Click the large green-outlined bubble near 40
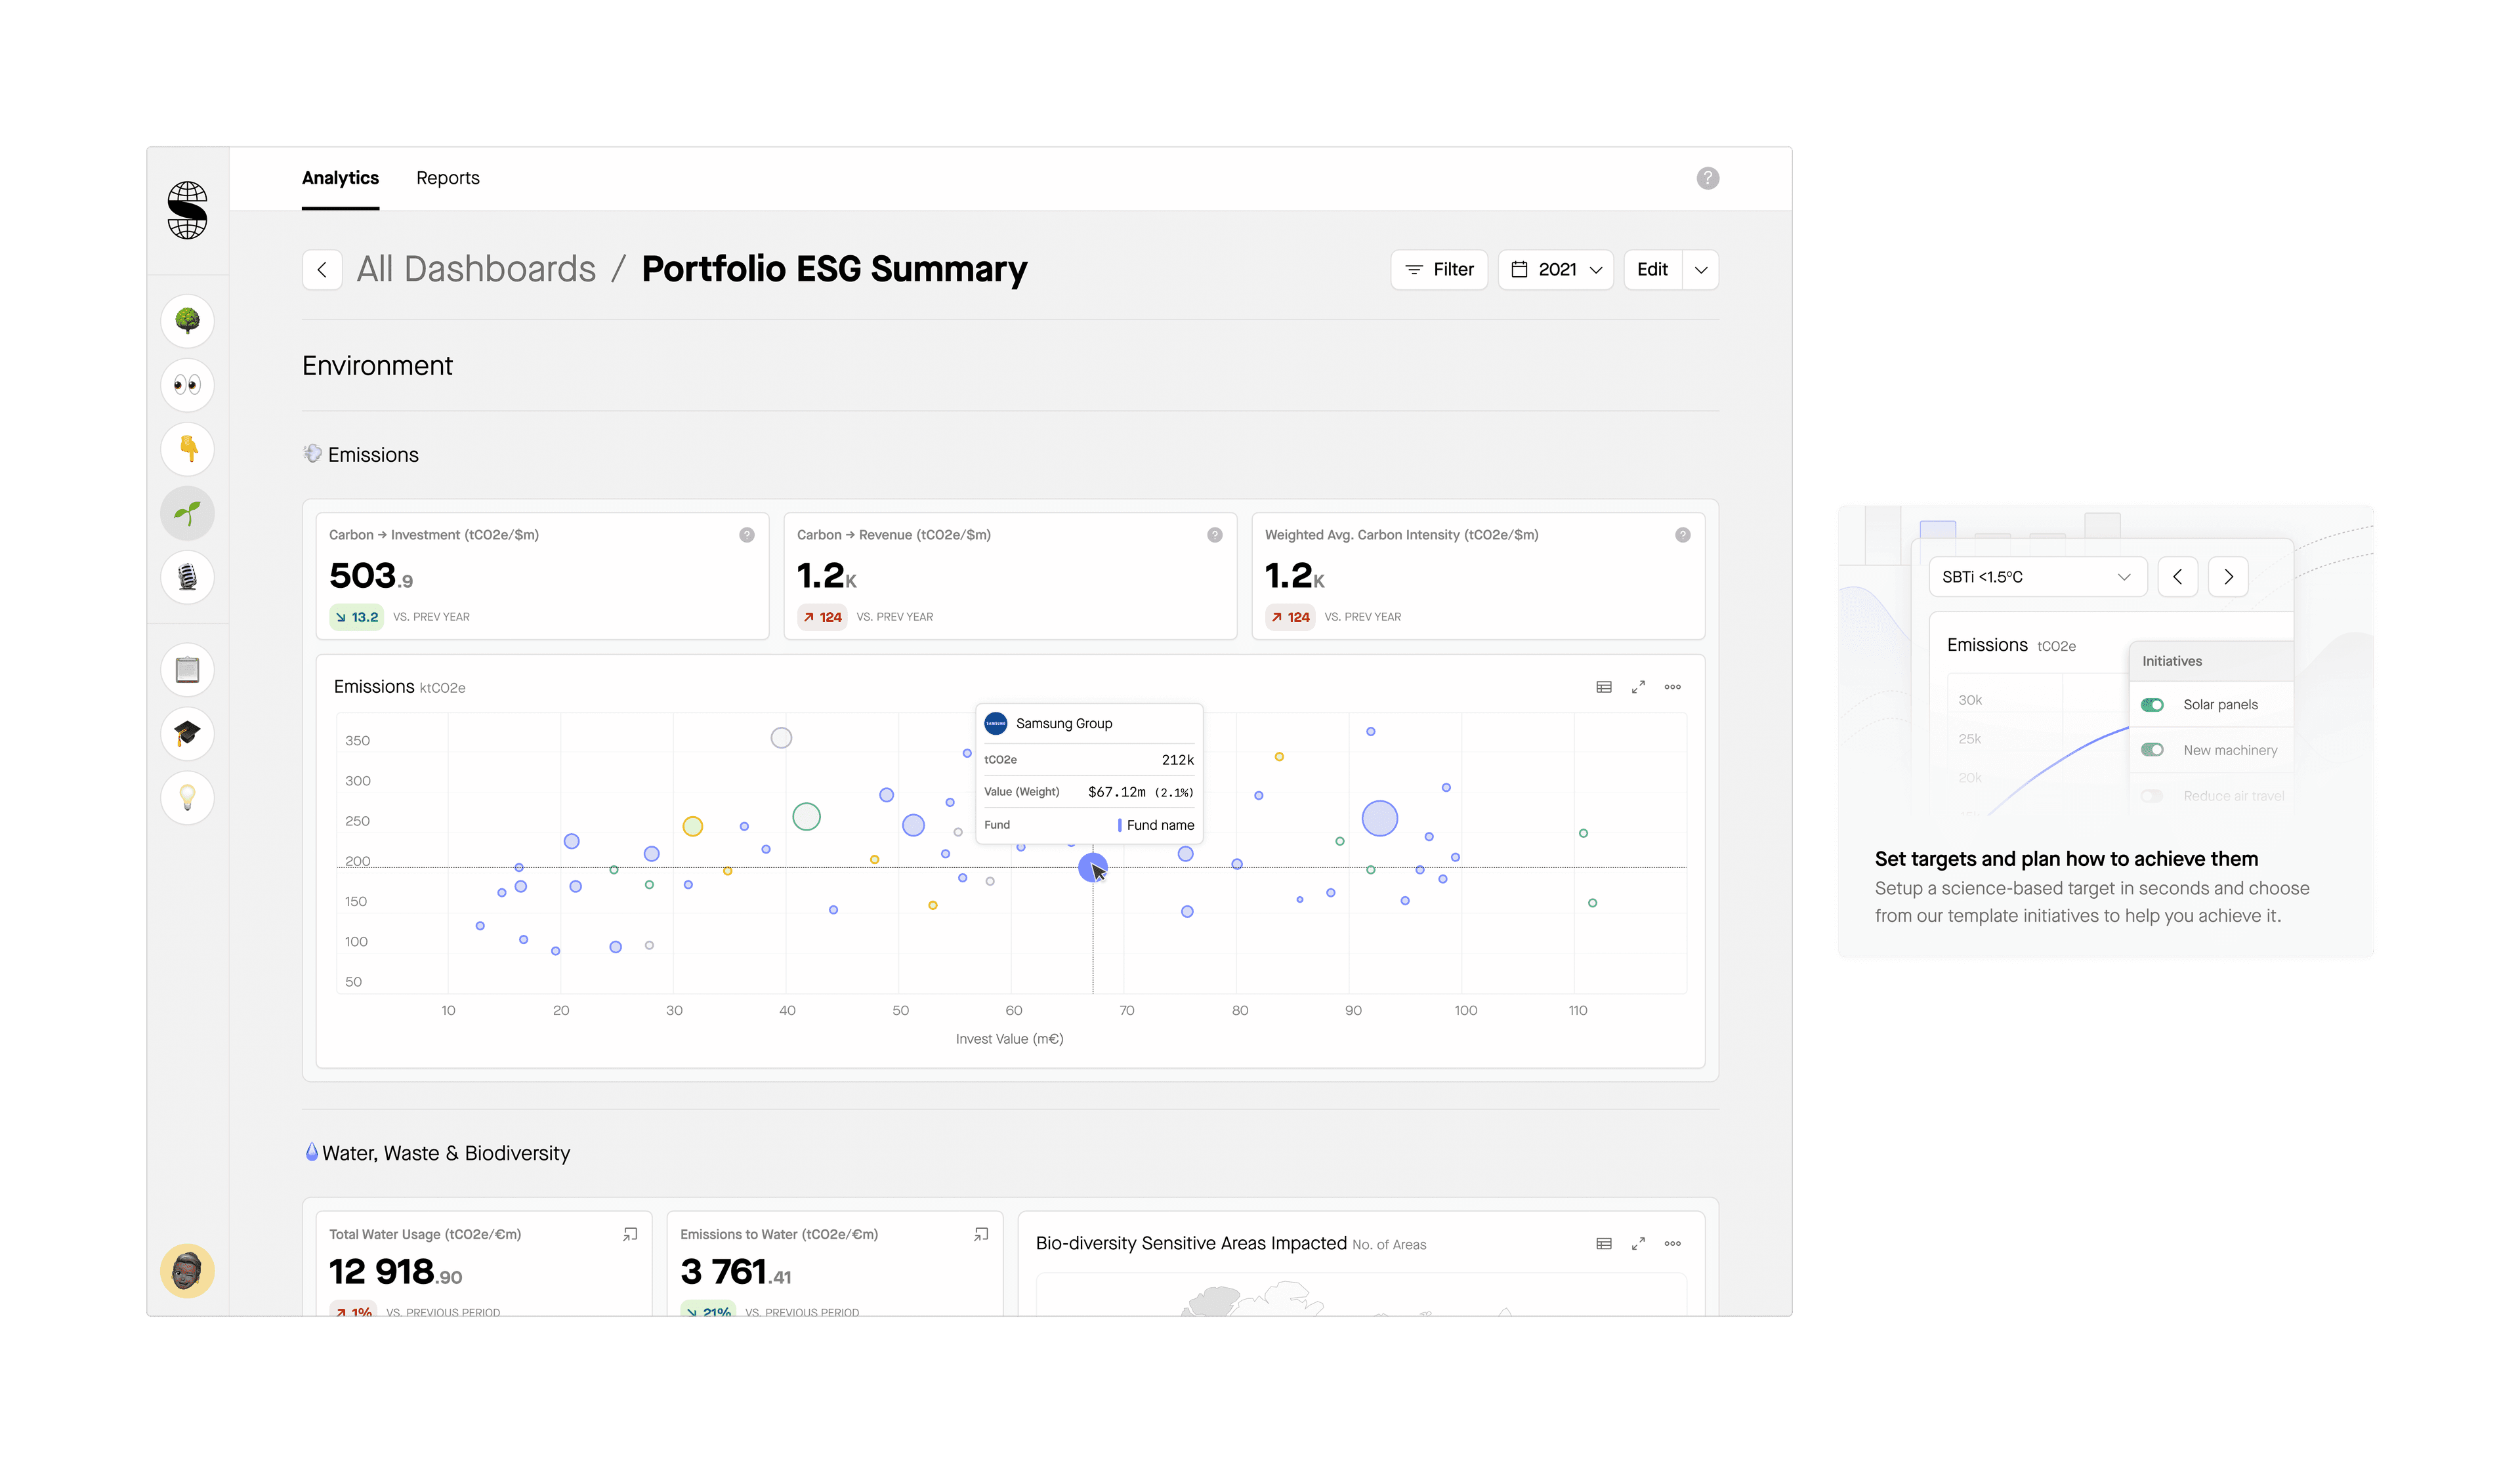Image resolution: width=2520 pixels, height=1463 pixels. click(807, 817)
